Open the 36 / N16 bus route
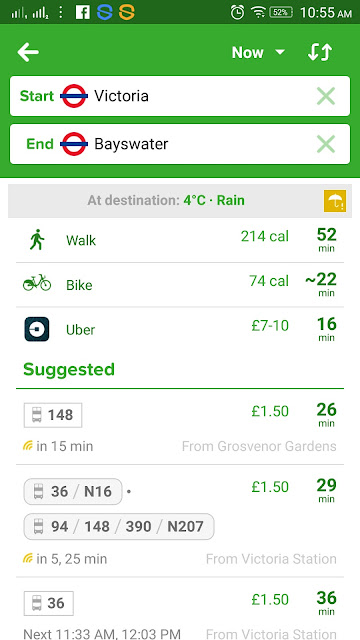 click(73, 491)
